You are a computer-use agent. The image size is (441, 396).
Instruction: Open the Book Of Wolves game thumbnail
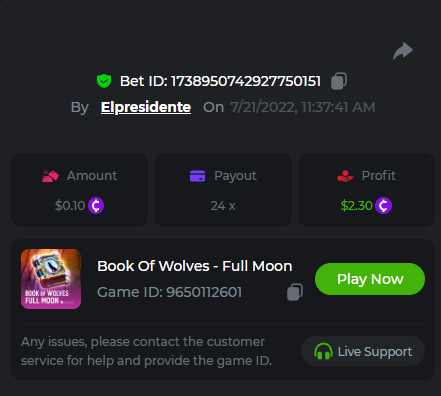pos(51,279)
